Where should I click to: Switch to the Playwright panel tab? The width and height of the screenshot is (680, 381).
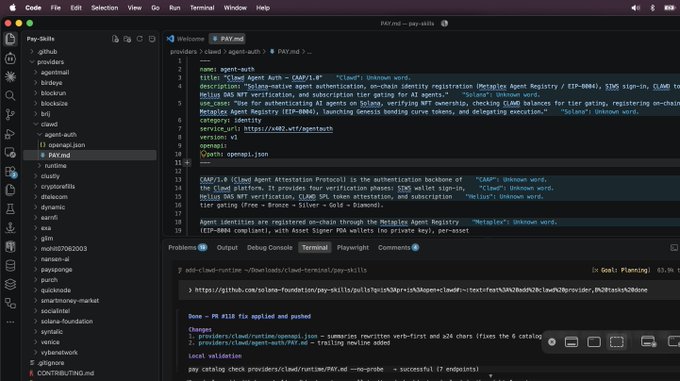(353, 247)
